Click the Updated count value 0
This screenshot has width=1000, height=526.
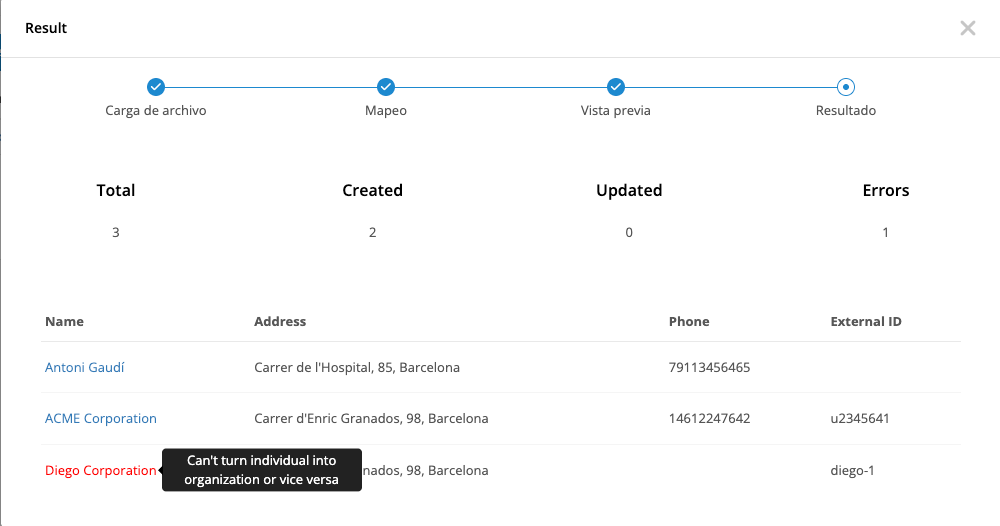629,232
